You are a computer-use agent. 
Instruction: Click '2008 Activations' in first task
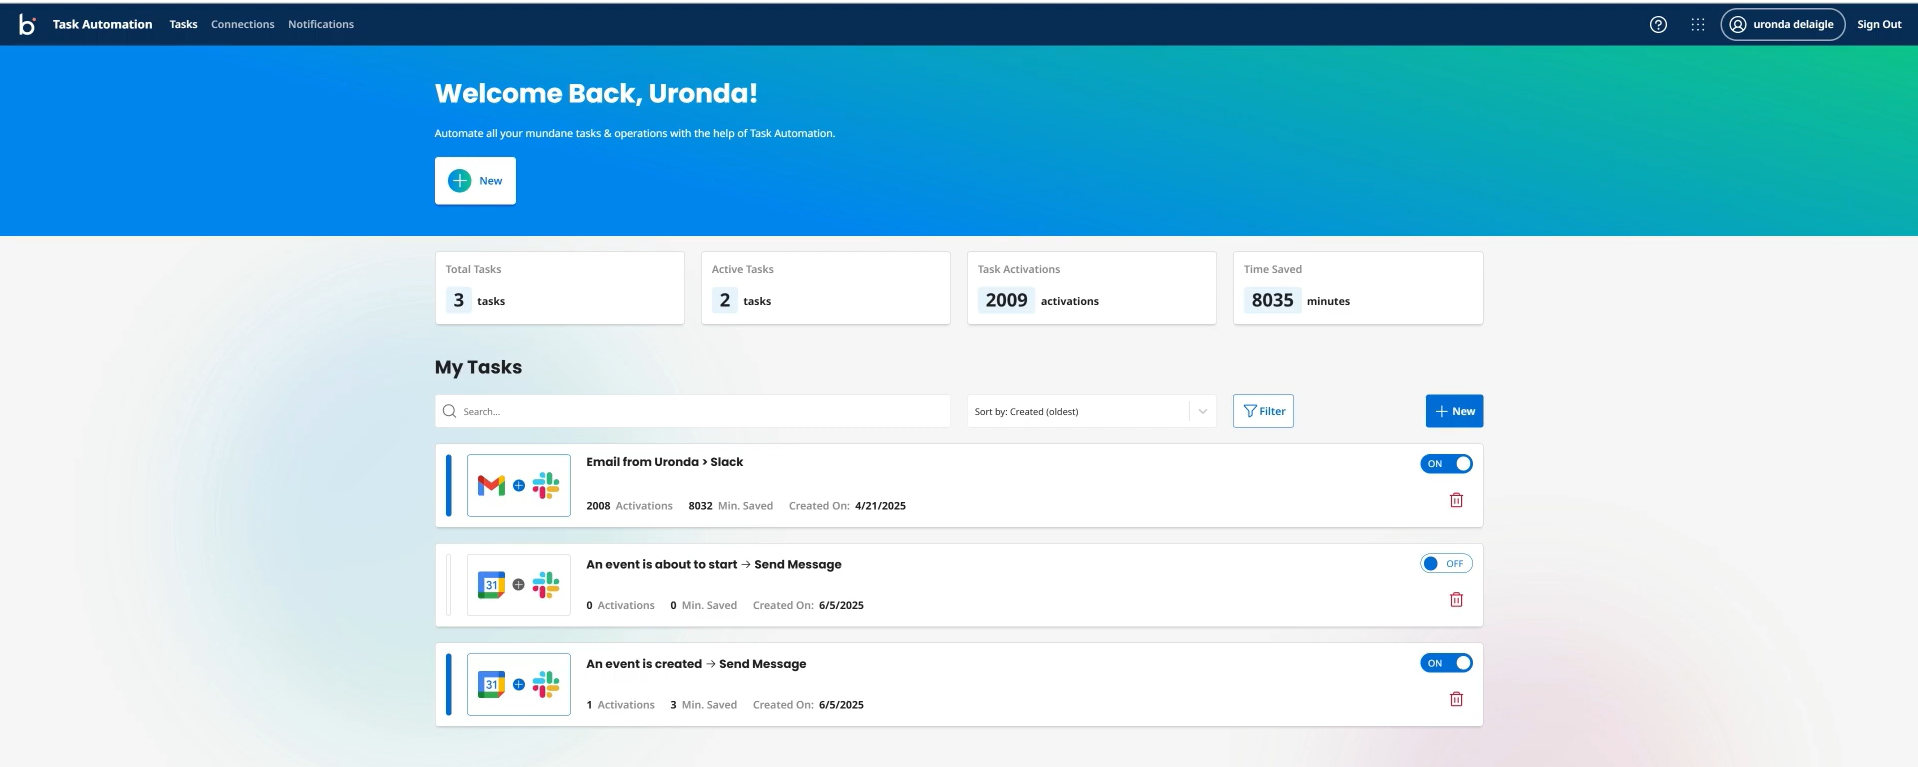pos(629,506)
